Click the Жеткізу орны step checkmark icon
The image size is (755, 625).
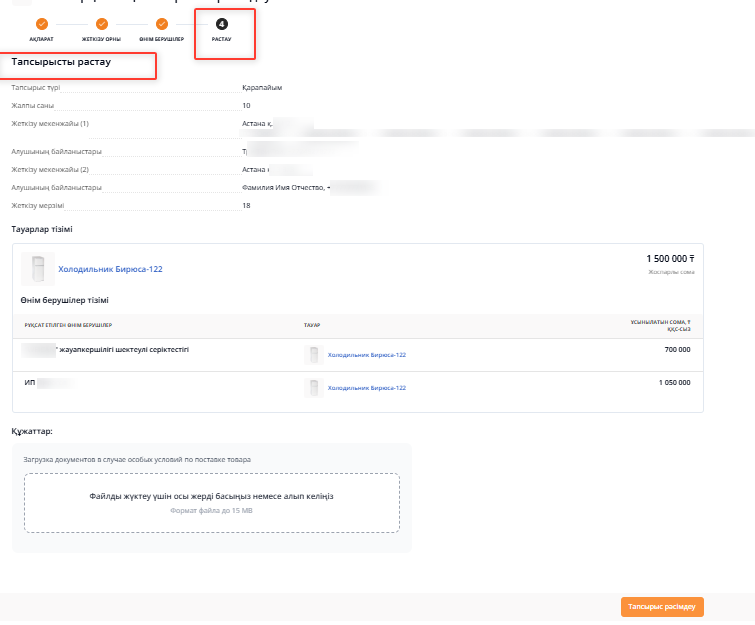coord(101,23)
